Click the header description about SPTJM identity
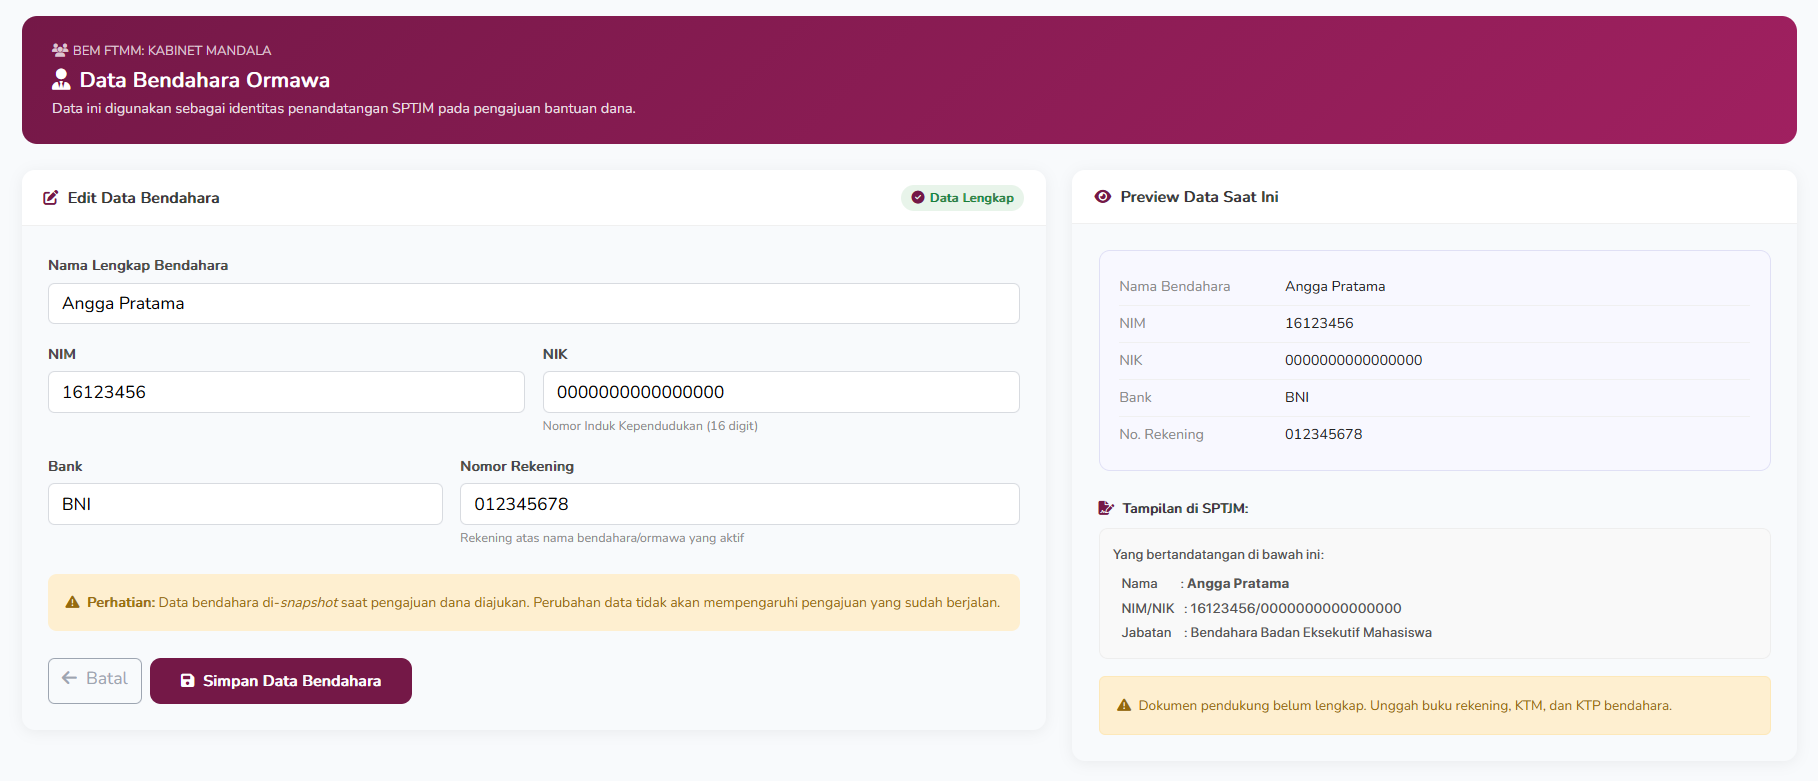Screen dimensions: 1818x781 pyautogui.click(x=344, y=108)
